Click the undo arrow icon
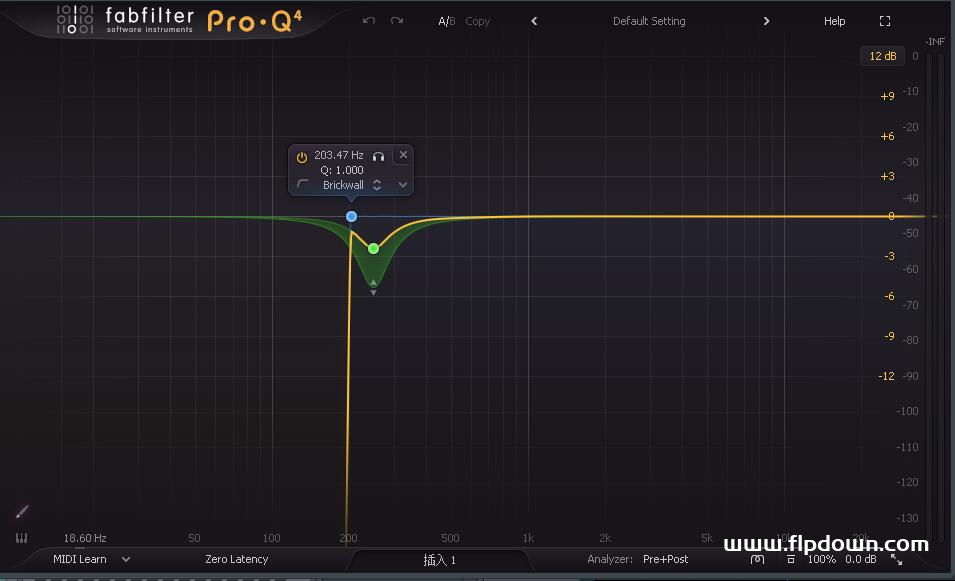Image resolution: width=955 pixels, height=581 pixels. [x=369, y=21]
